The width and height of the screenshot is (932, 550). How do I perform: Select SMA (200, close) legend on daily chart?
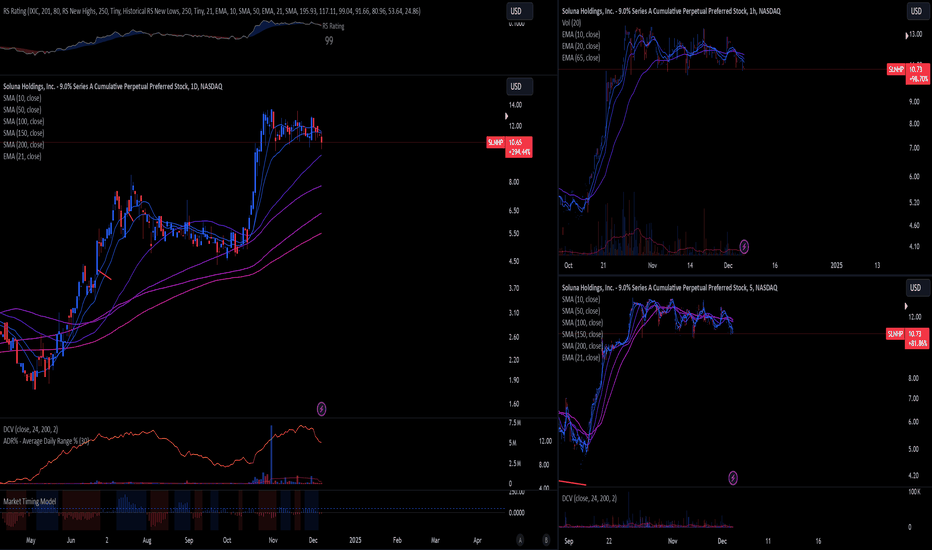[23, 144]
